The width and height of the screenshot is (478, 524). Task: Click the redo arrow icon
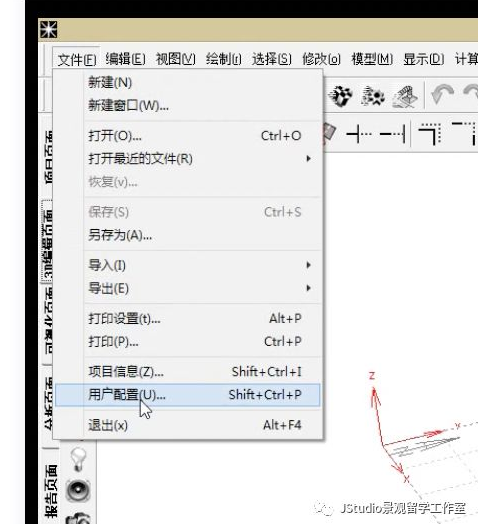(x=471, y=94)
